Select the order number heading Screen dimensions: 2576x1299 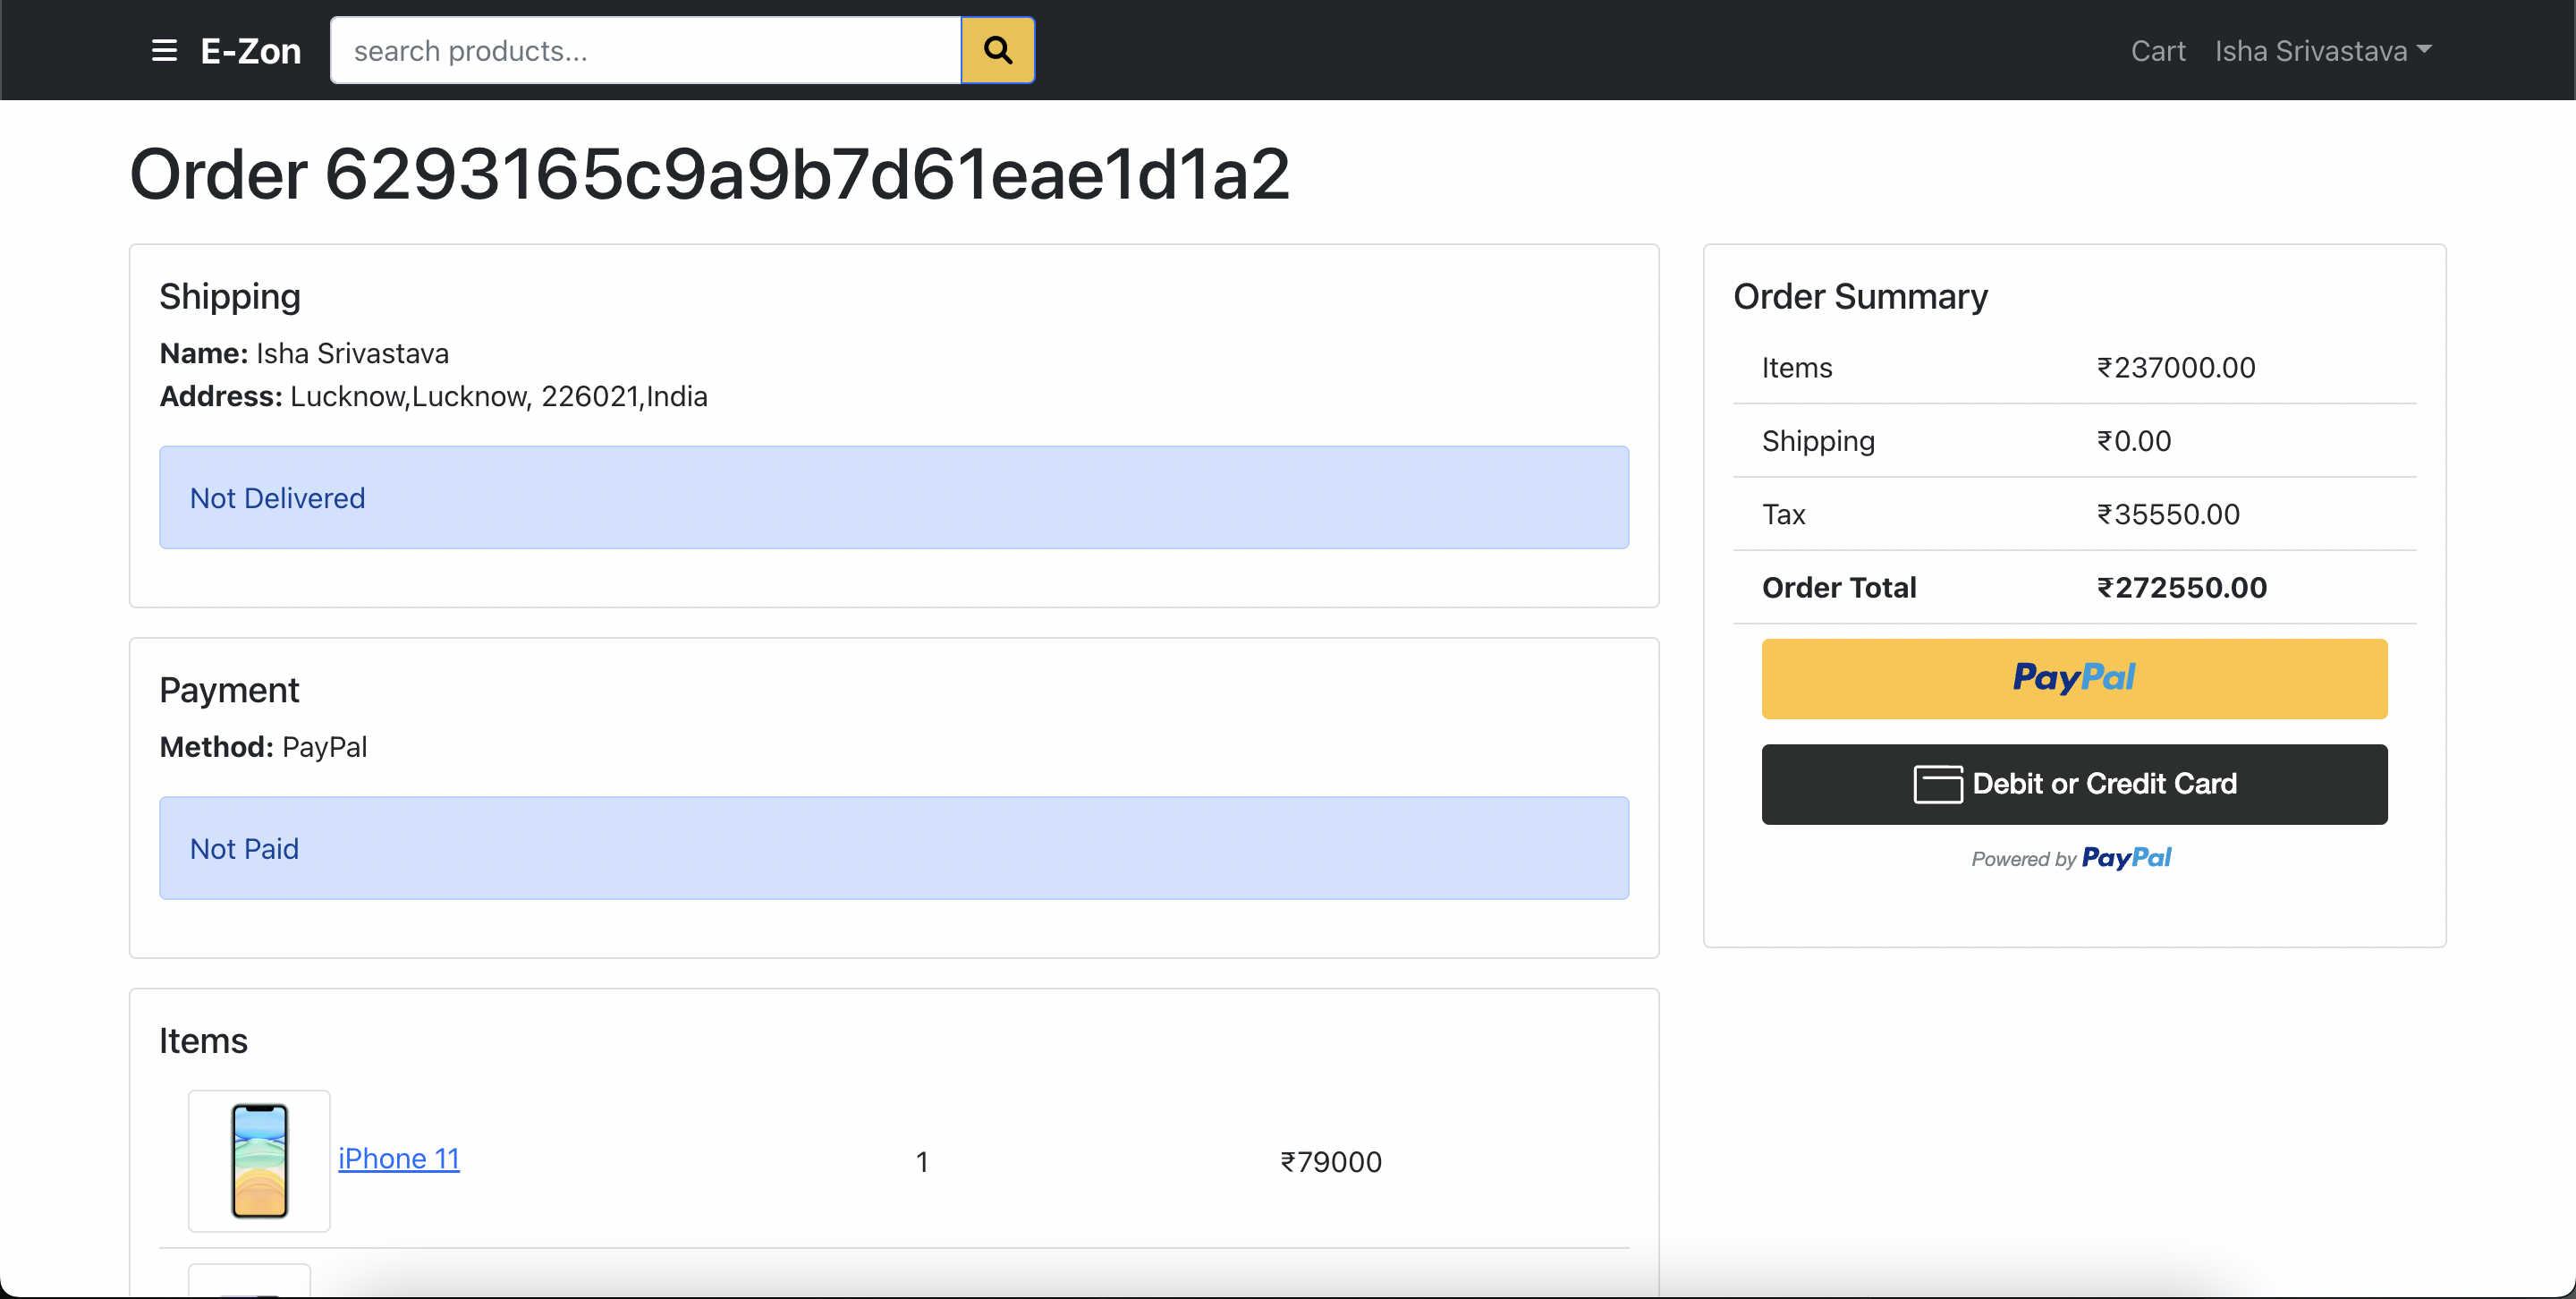pos(708,174)
